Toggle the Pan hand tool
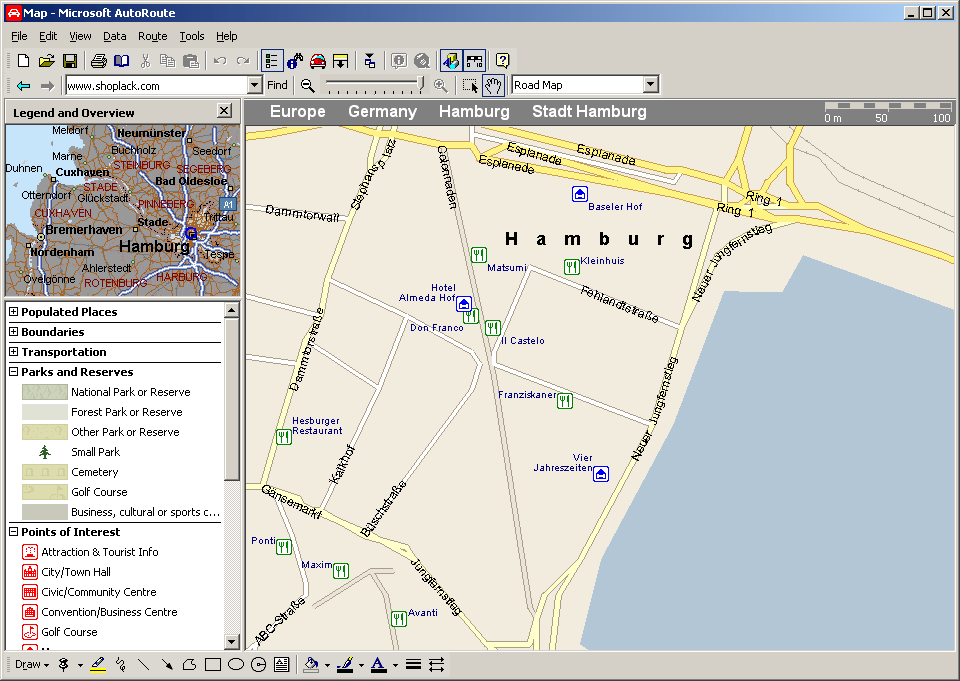 pyautogui.click(x=493, y=86)
